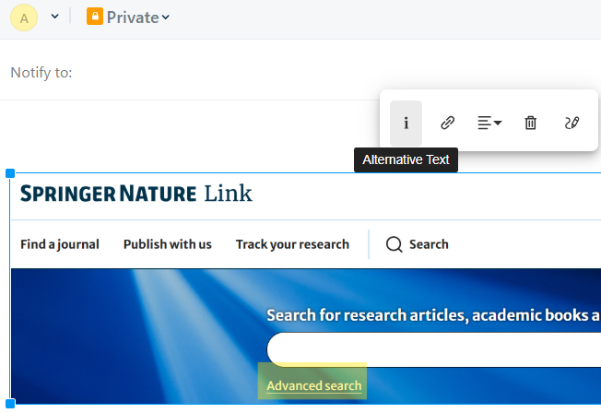601x413 pixels.
Task: Click the bottom-left image resize handle
Action: pos(10,403)
